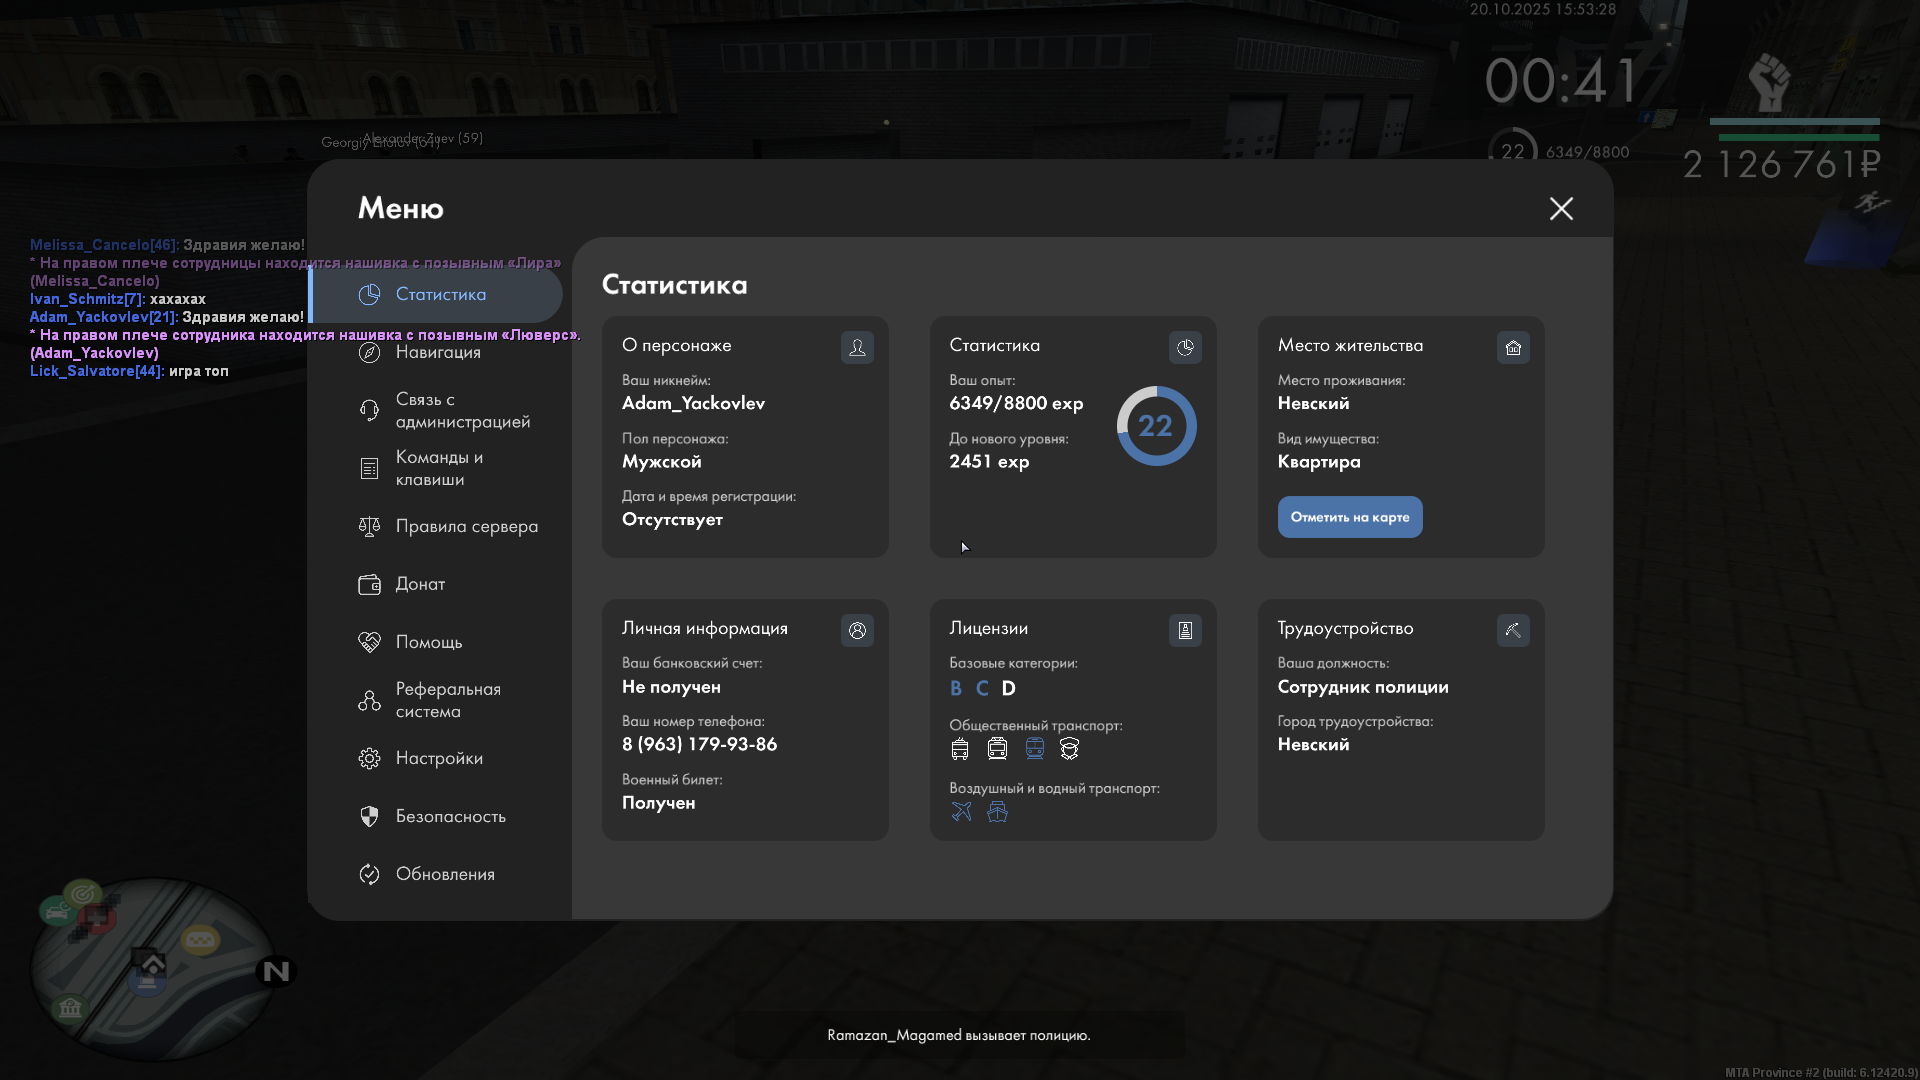Click the tools icon in Трудоустройство card
Screen dimensions: 1920x1080
pos(1513,630)
